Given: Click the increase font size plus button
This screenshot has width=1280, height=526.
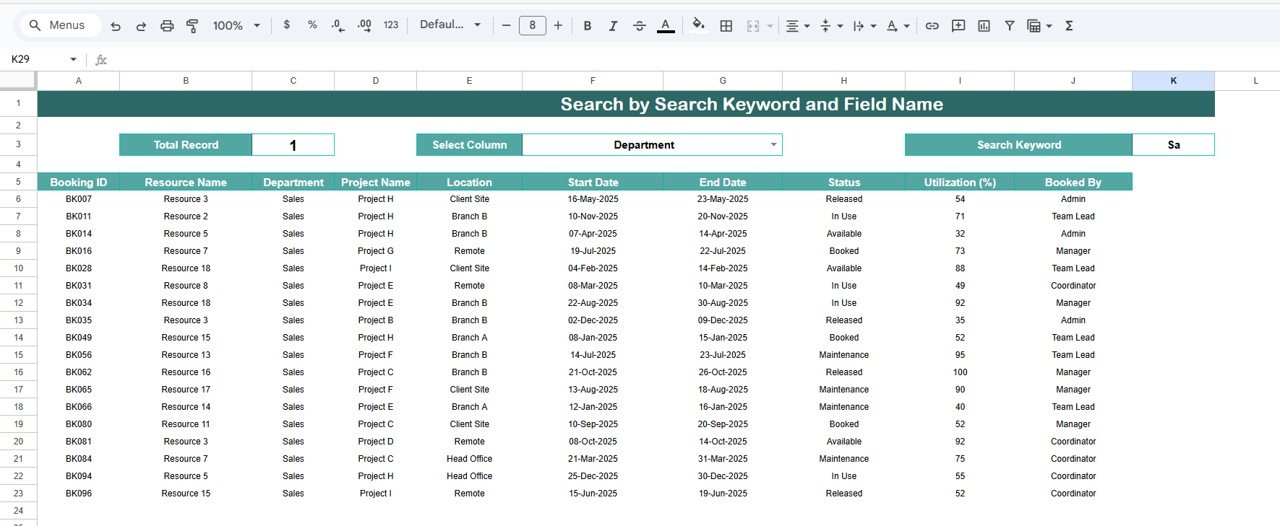Looking at the screenshot, I should point(558,25).
